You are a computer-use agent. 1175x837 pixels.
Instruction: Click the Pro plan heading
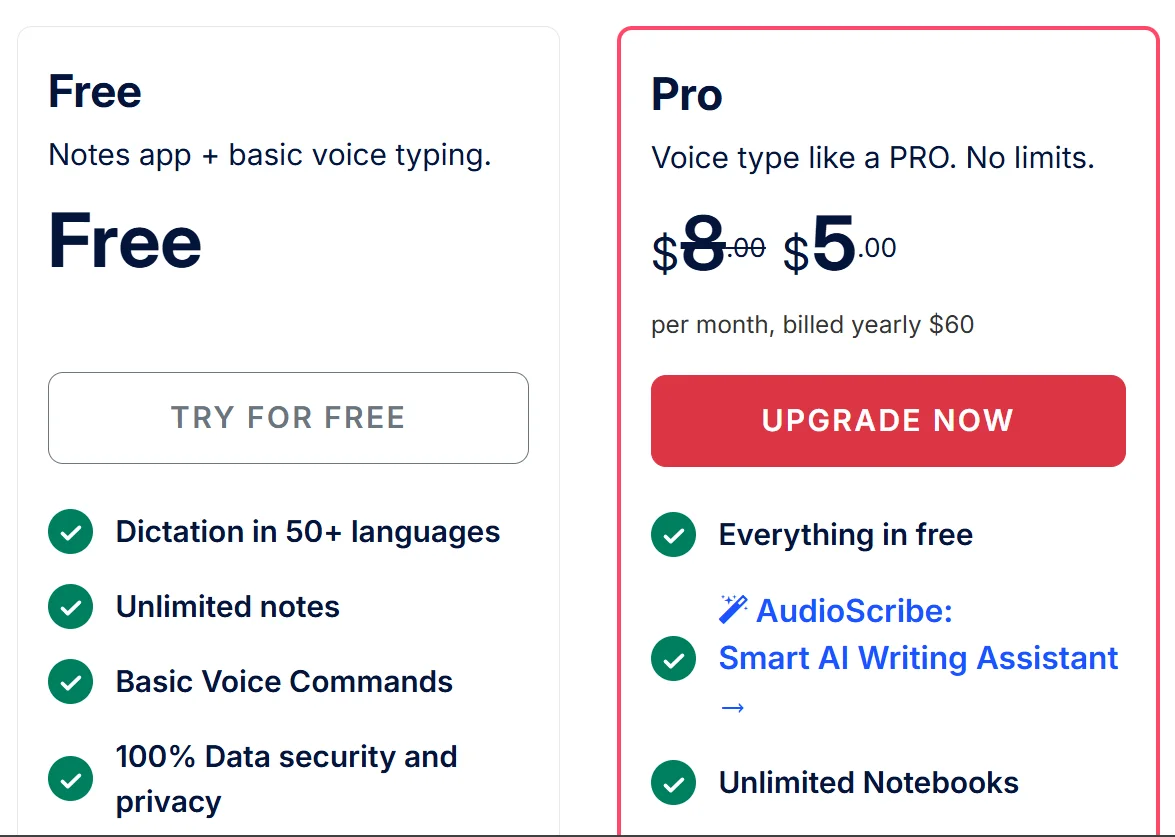point(687,95)
